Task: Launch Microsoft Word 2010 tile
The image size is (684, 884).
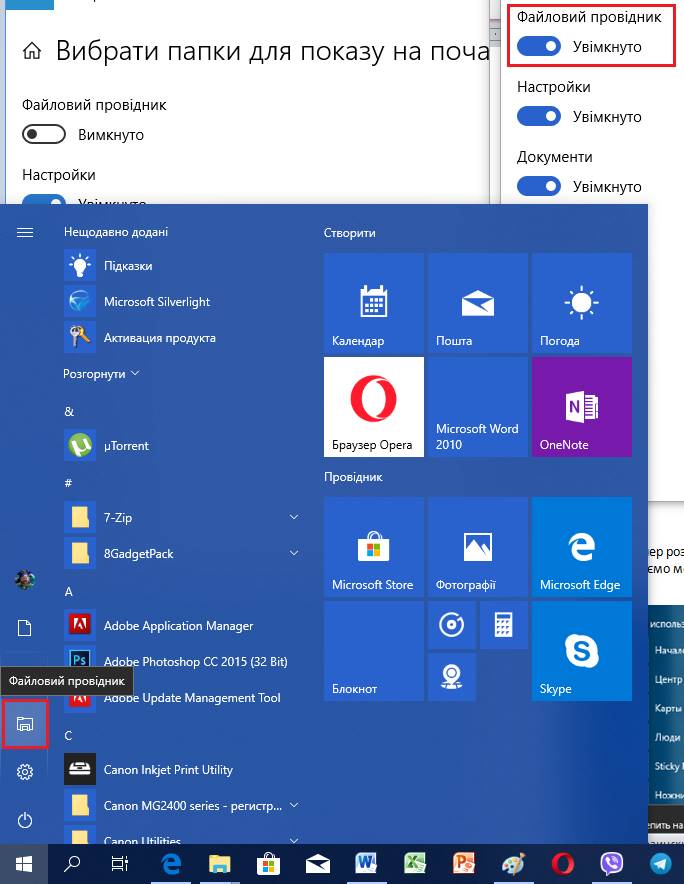Action: (x=478, y=407)
